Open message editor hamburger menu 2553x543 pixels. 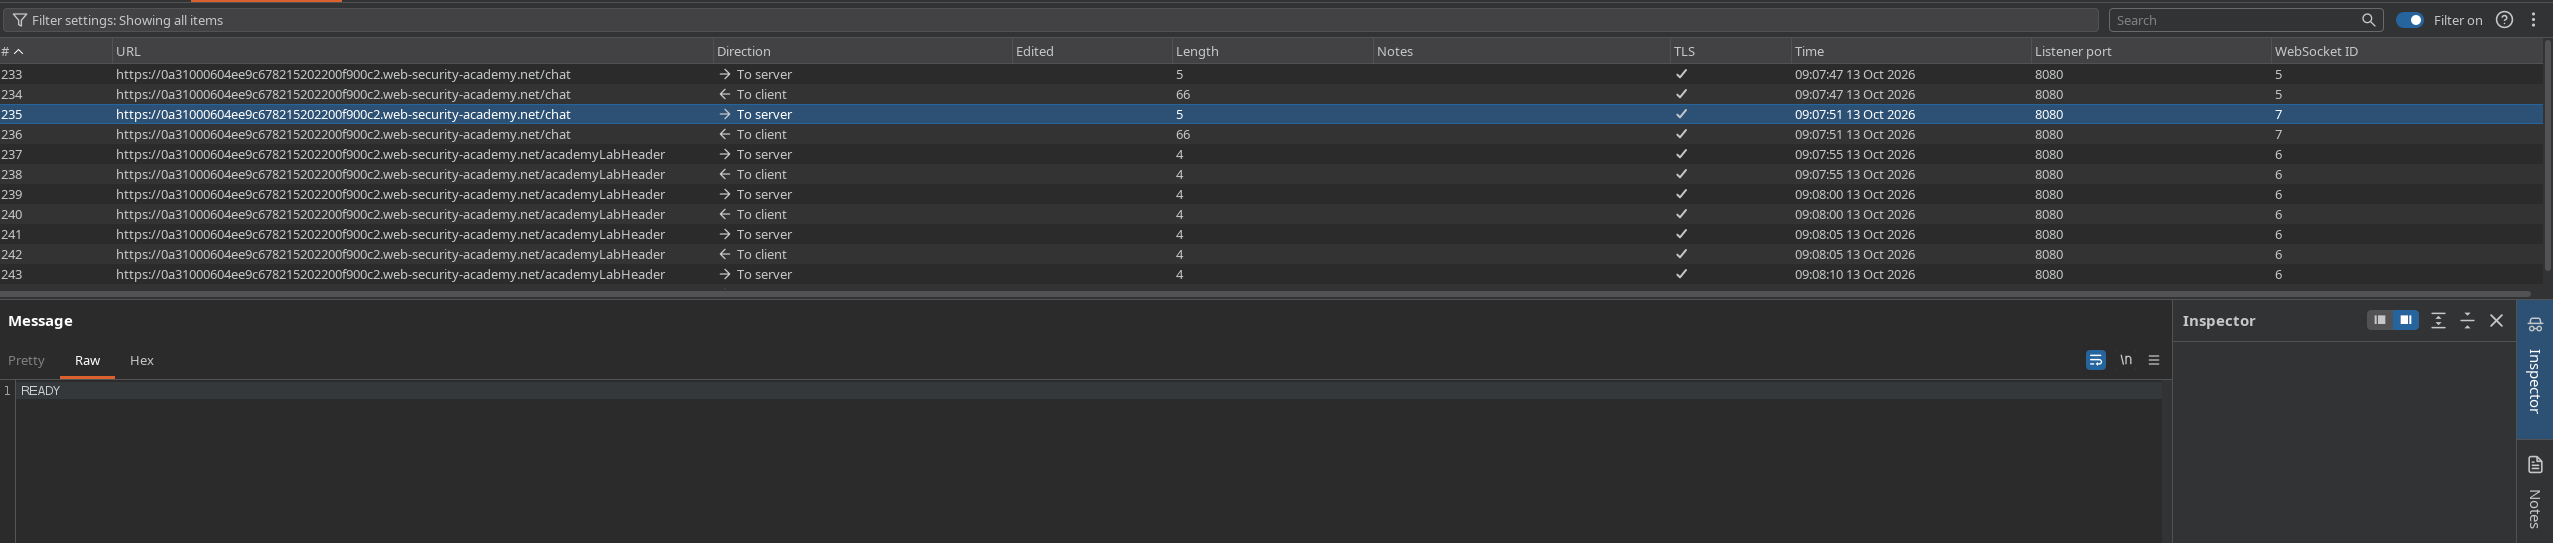point(2153,360)
